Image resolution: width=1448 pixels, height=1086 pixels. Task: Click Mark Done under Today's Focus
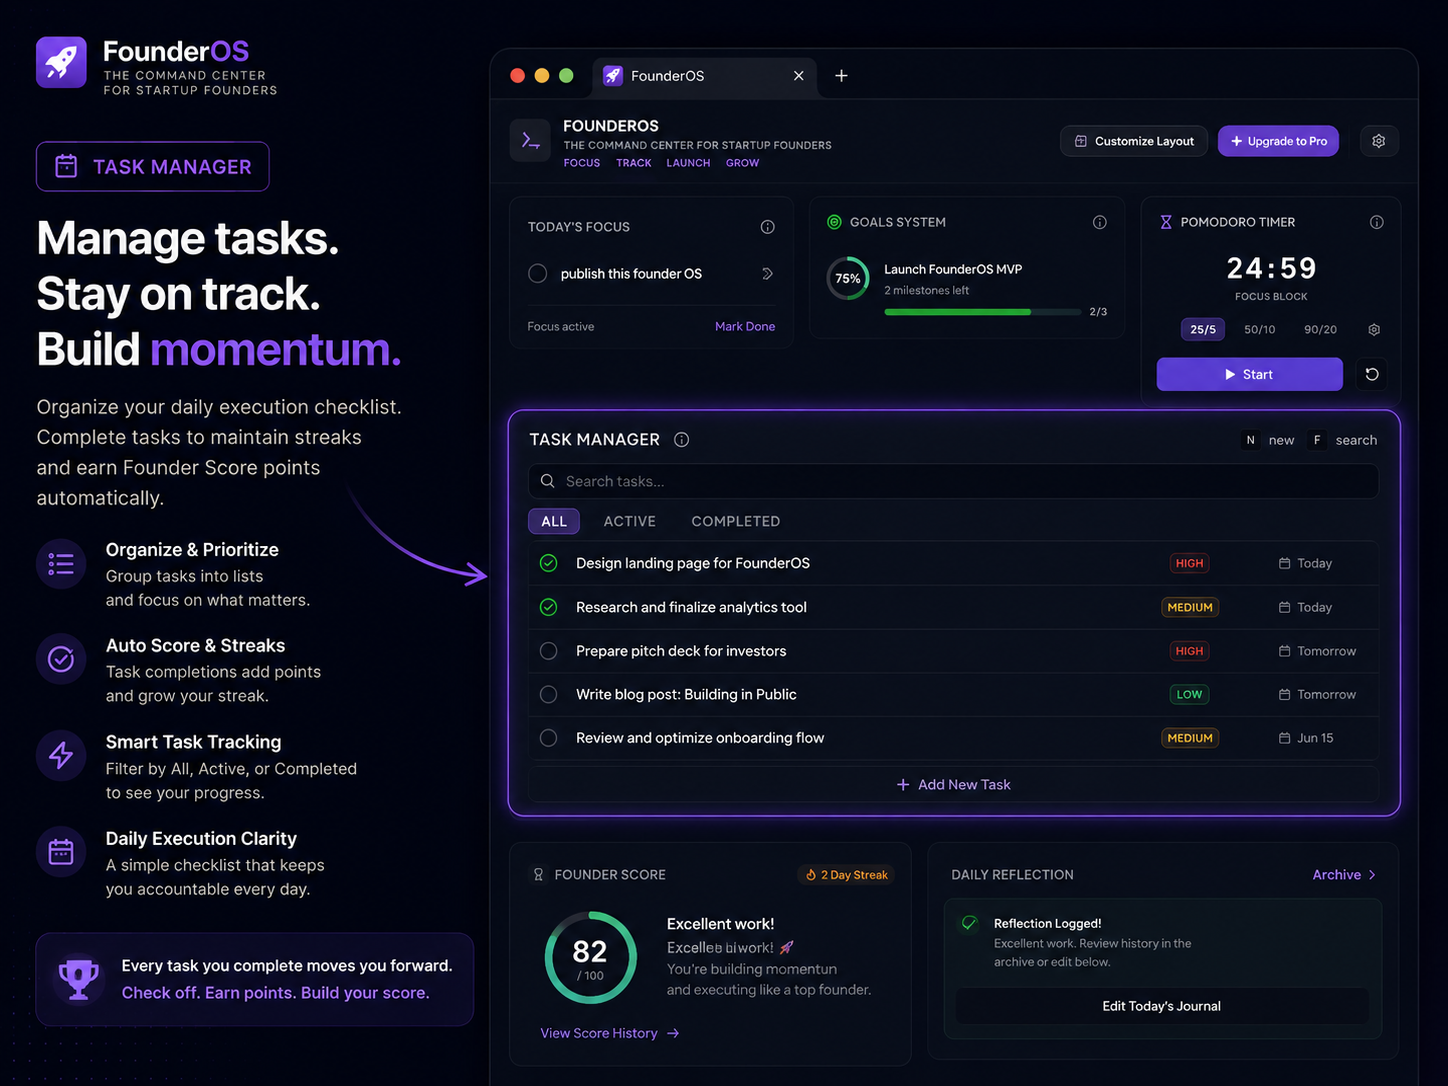(745, 326)
